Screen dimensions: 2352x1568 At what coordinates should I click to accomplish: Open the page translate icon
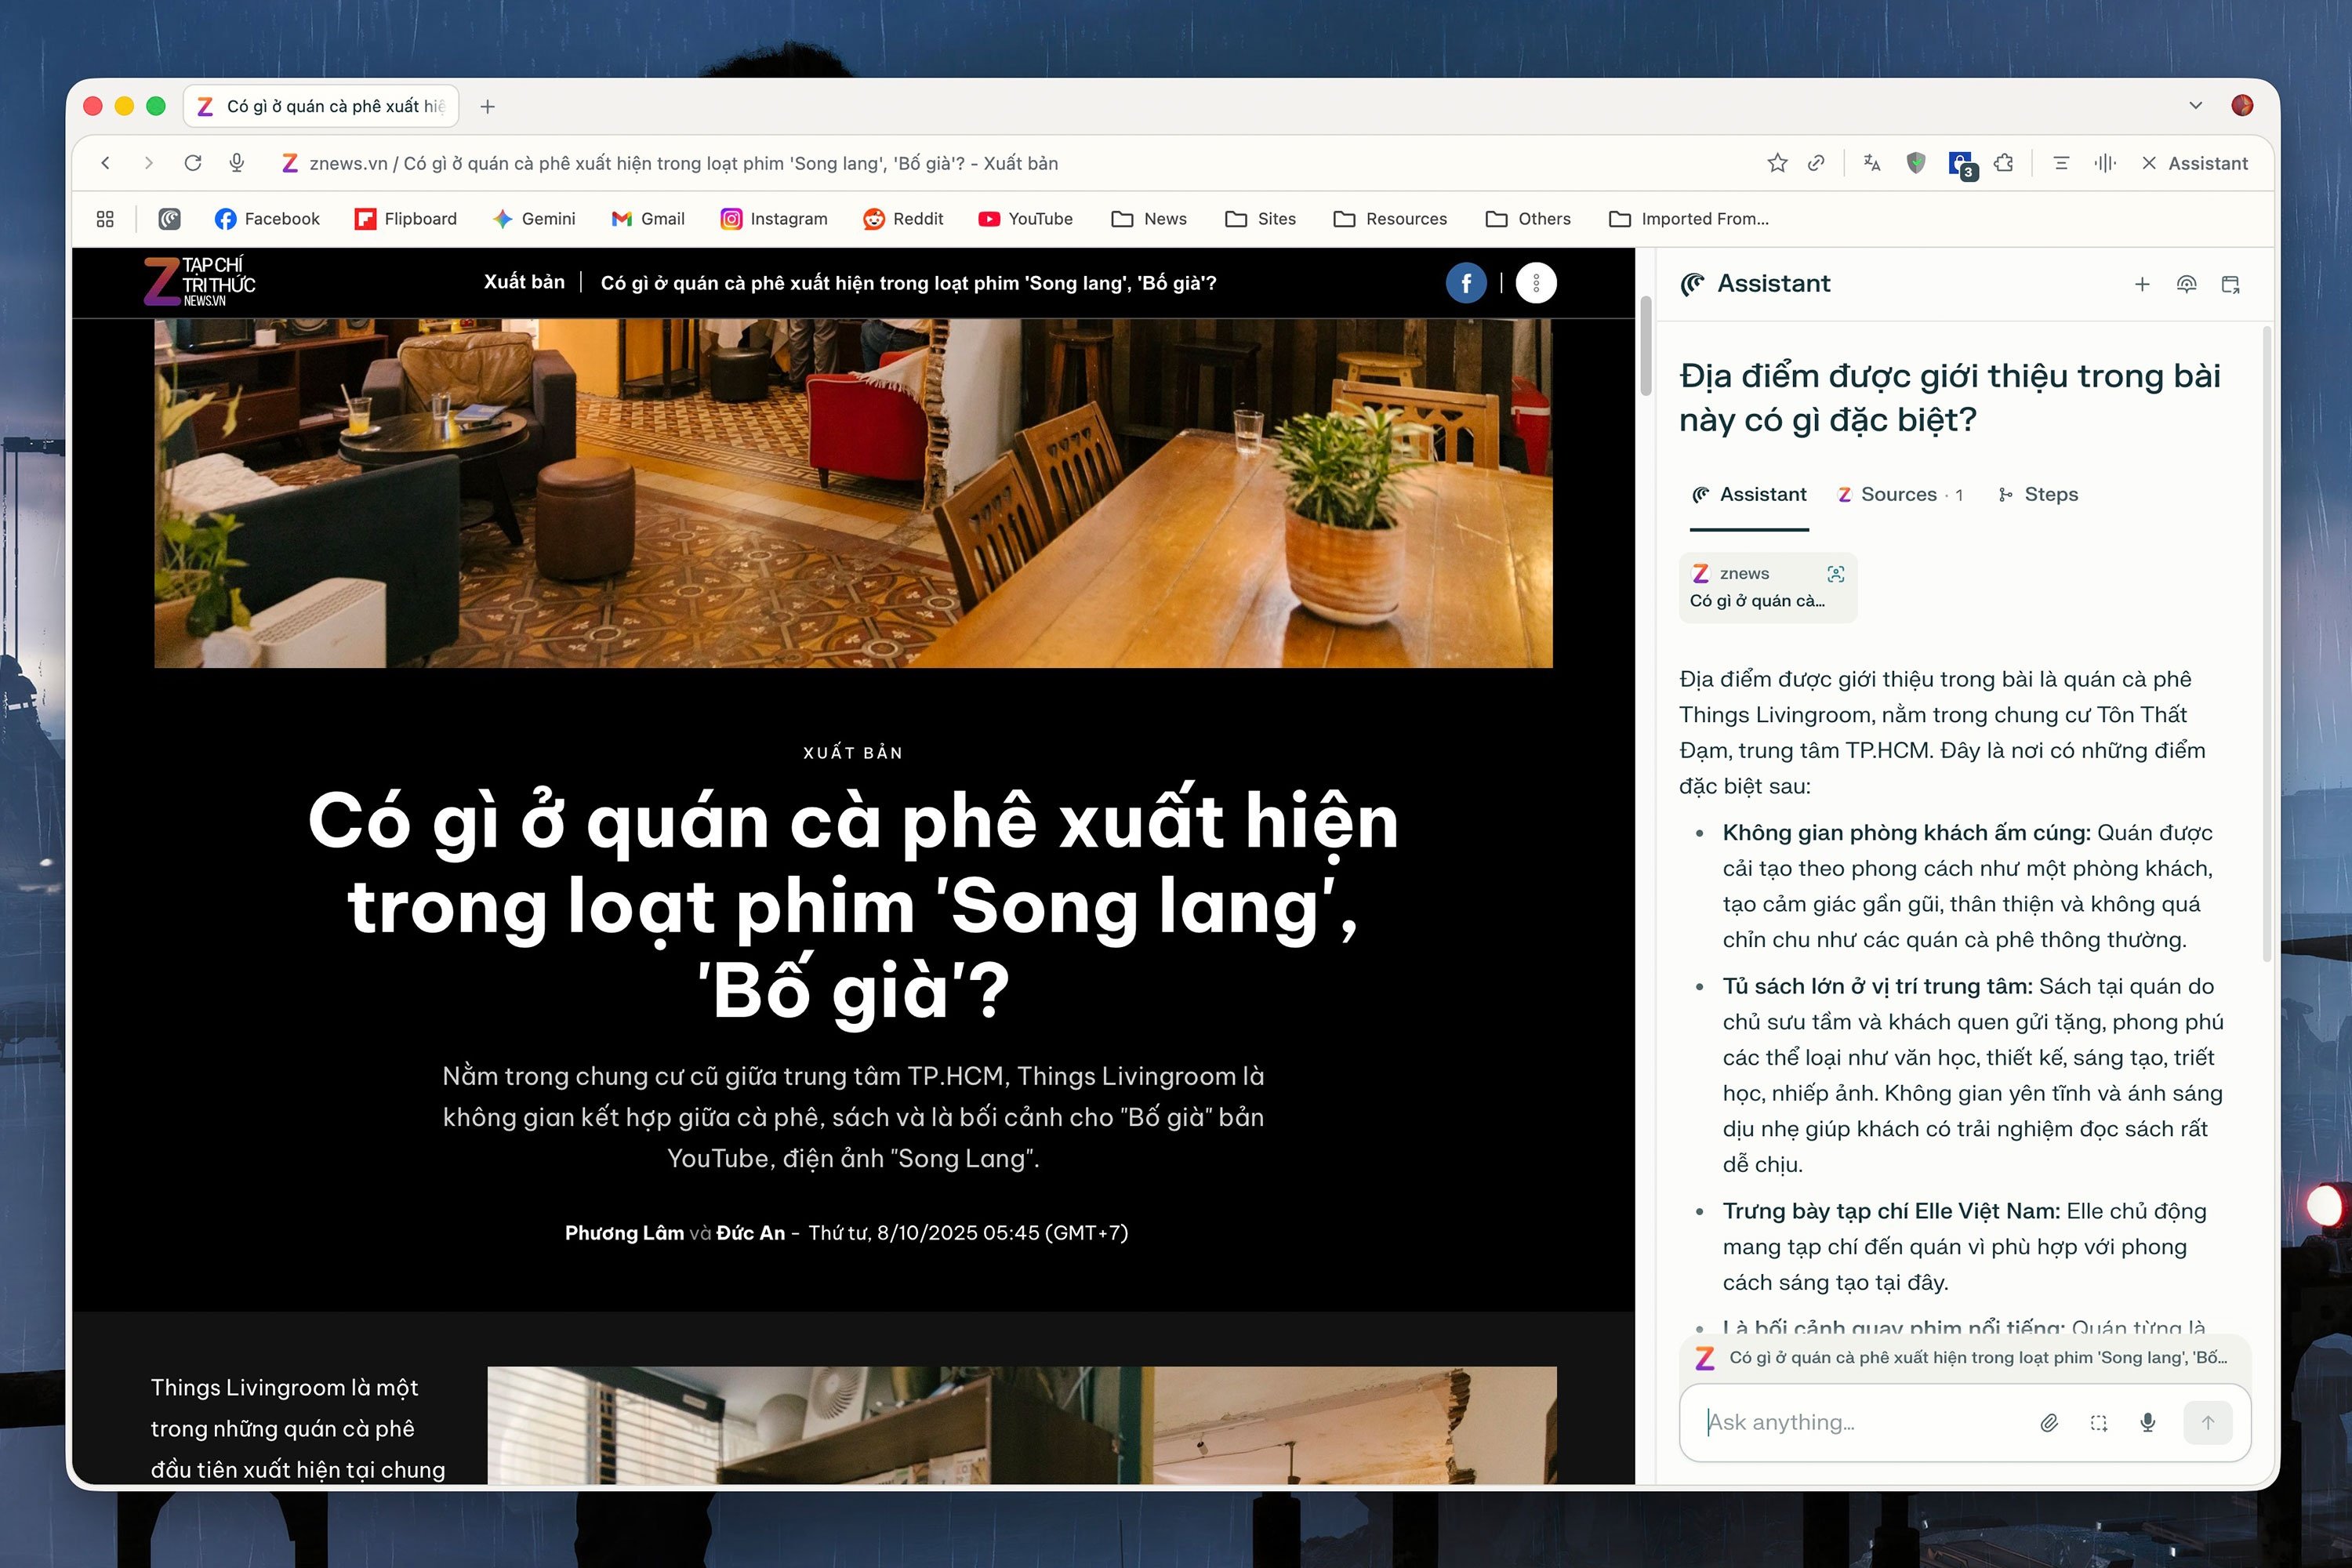1872,163
